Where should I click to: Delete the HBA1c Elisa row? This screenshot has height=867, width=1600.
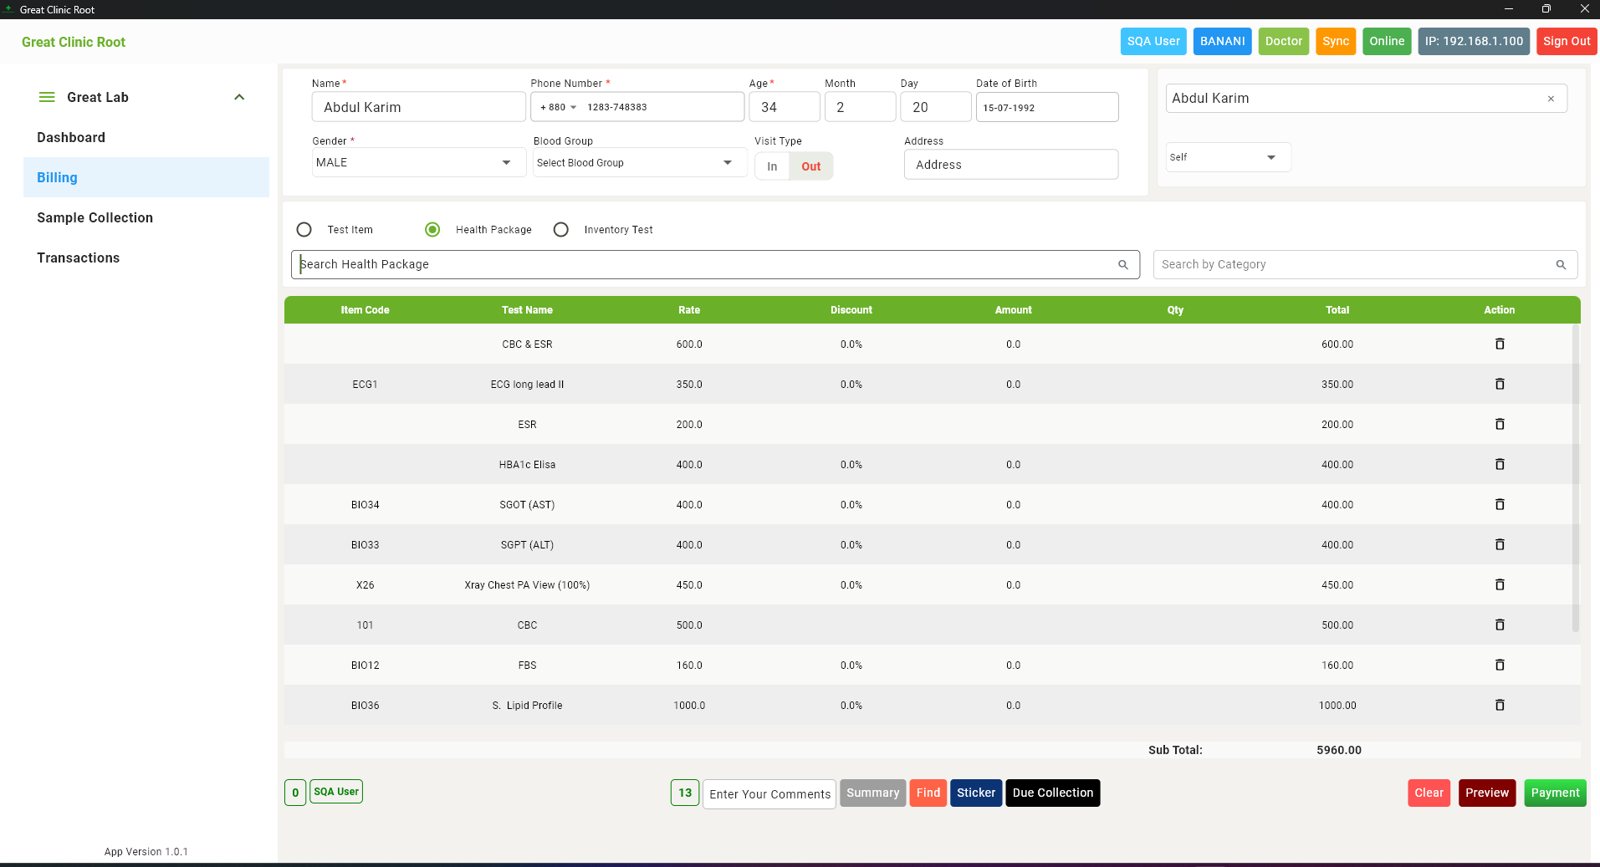(1499, 464)
